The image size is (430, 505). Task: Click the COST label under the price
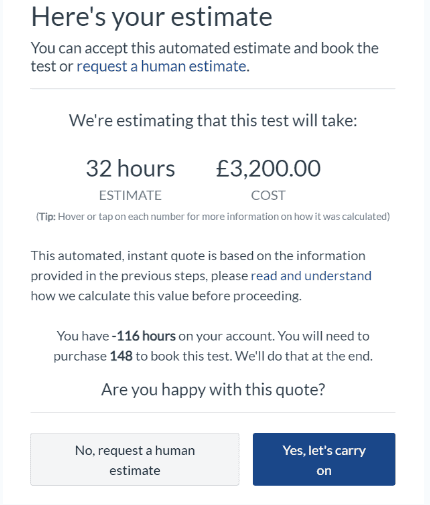click(268, 195)
